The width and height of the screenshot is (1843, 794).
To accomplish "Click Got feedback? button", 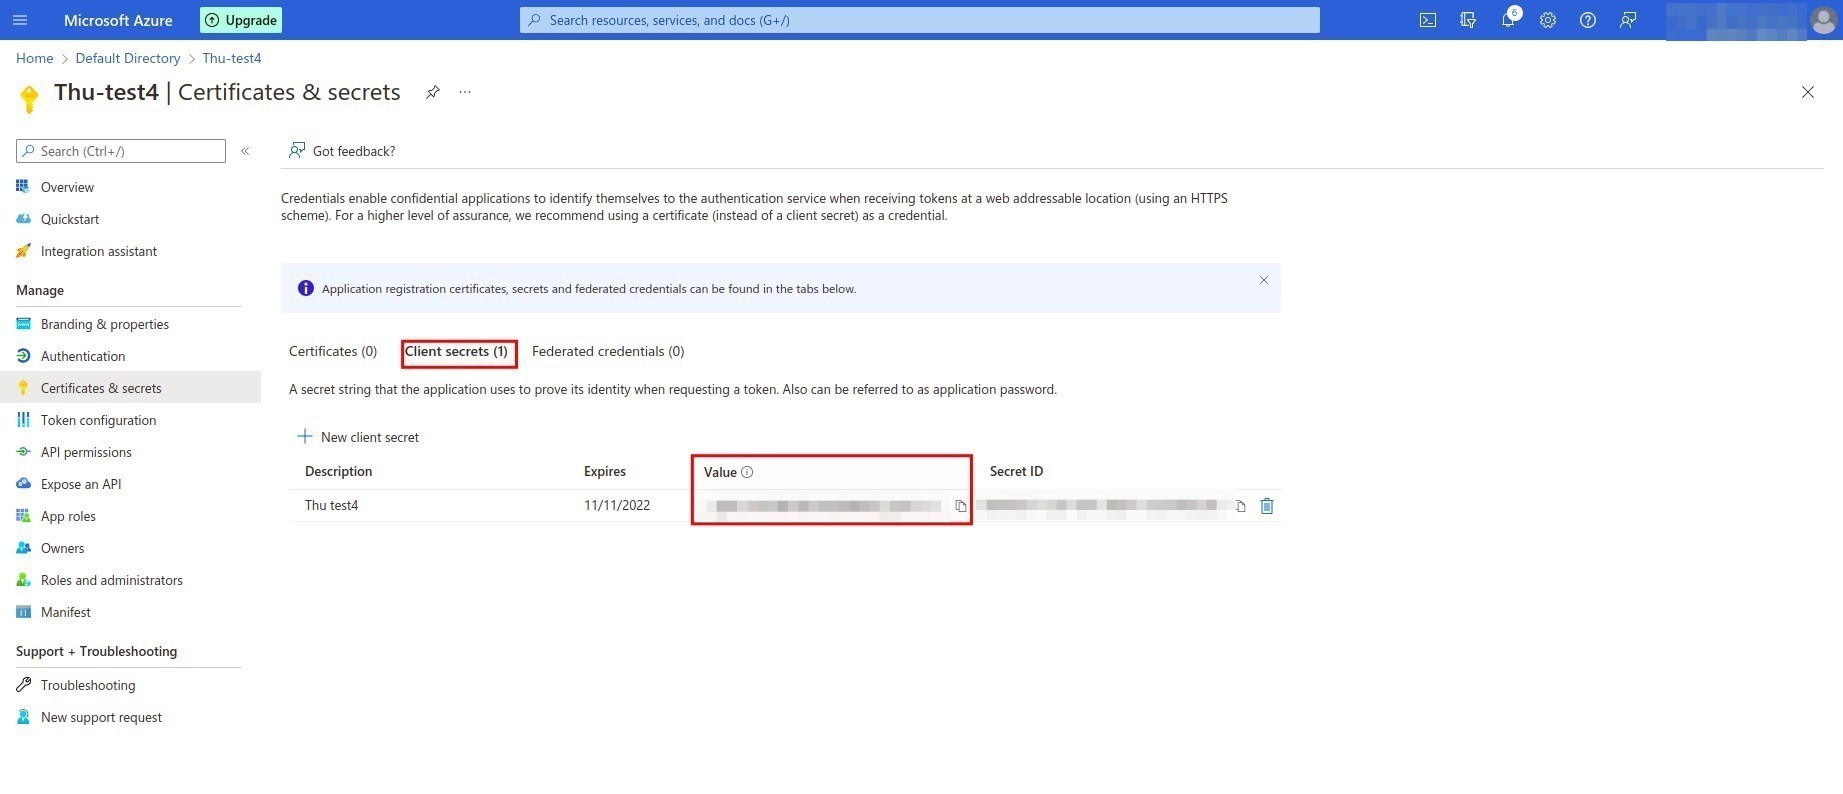I will 342,151.
